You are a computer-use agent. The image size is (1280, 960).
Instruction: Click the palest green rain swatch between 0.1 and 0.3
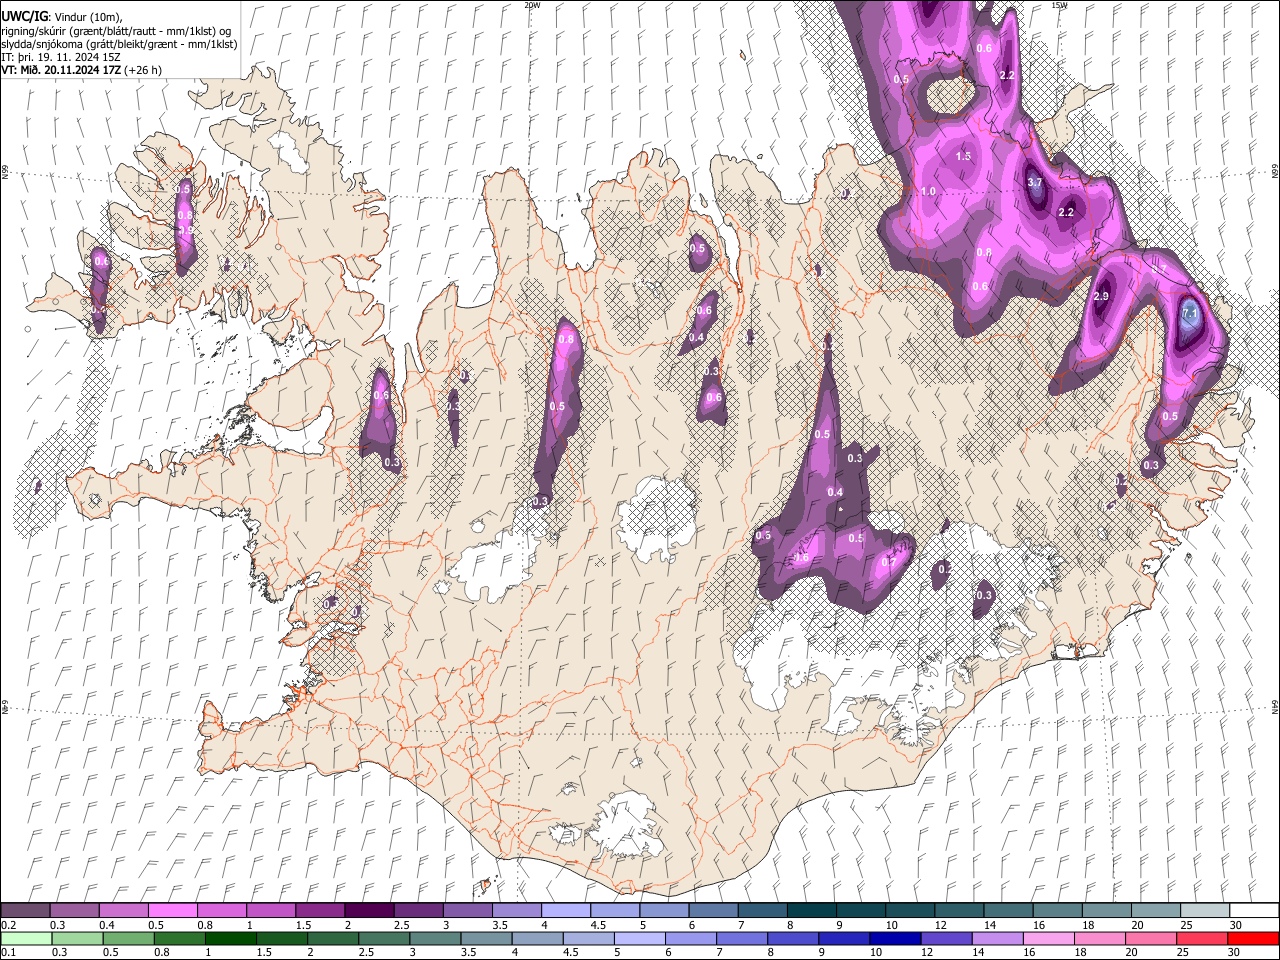coord(25,938)
